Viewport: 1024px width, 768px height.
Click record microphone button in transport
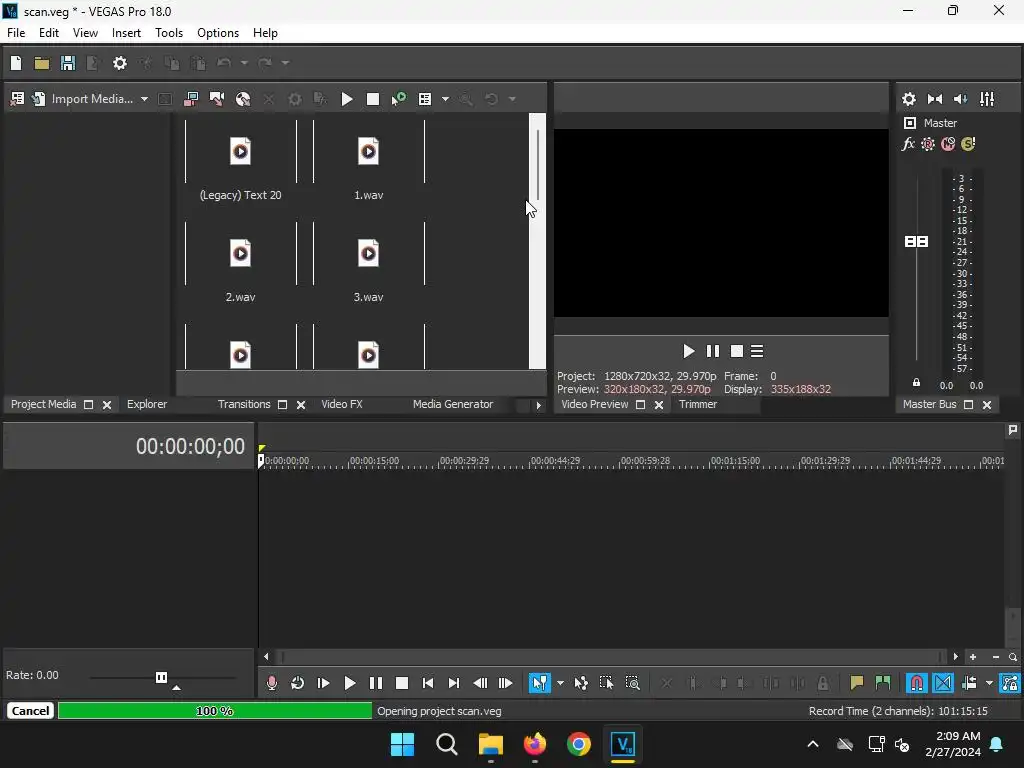[x=272, y=683]
